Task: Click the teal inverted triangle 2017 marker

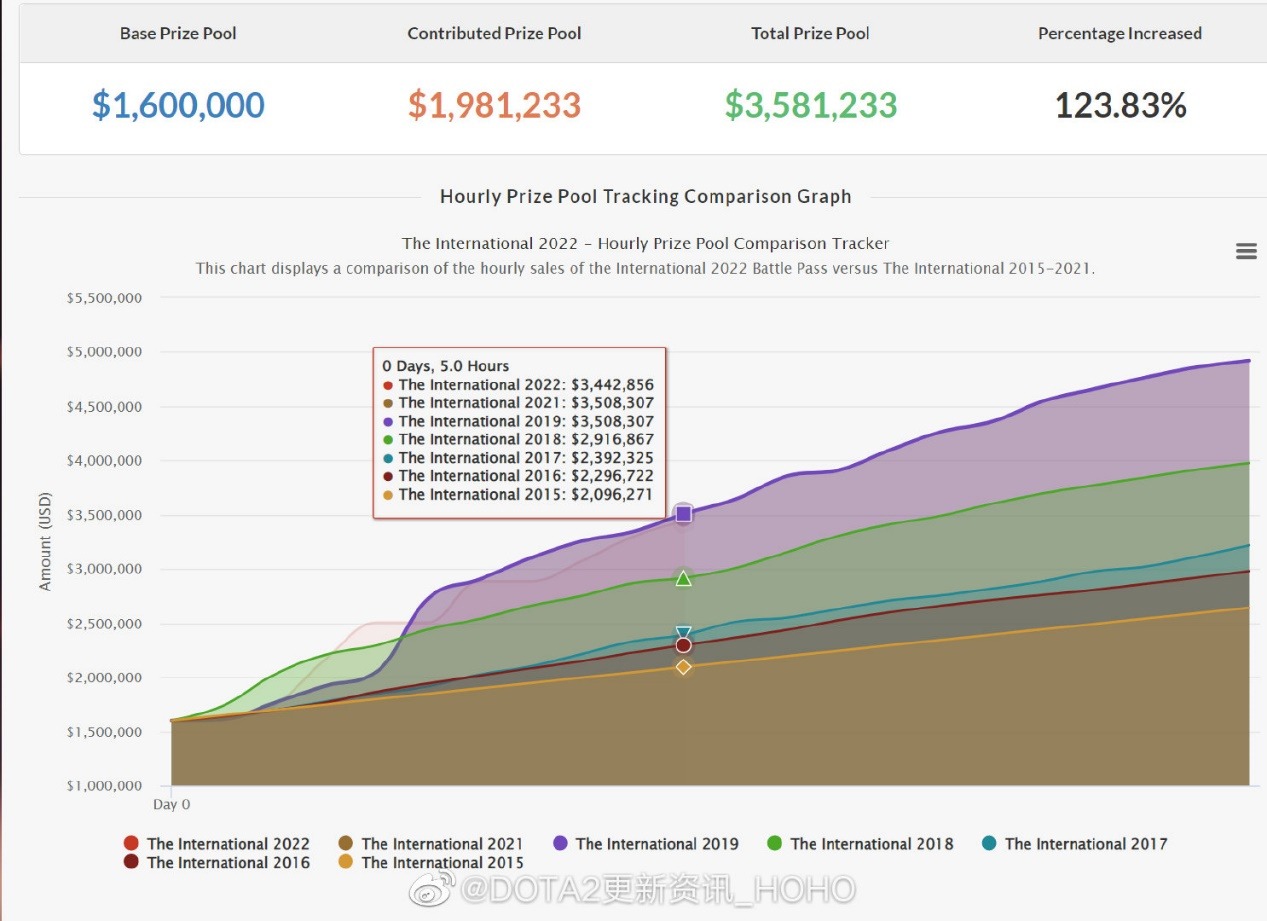Action: [684, 633]
